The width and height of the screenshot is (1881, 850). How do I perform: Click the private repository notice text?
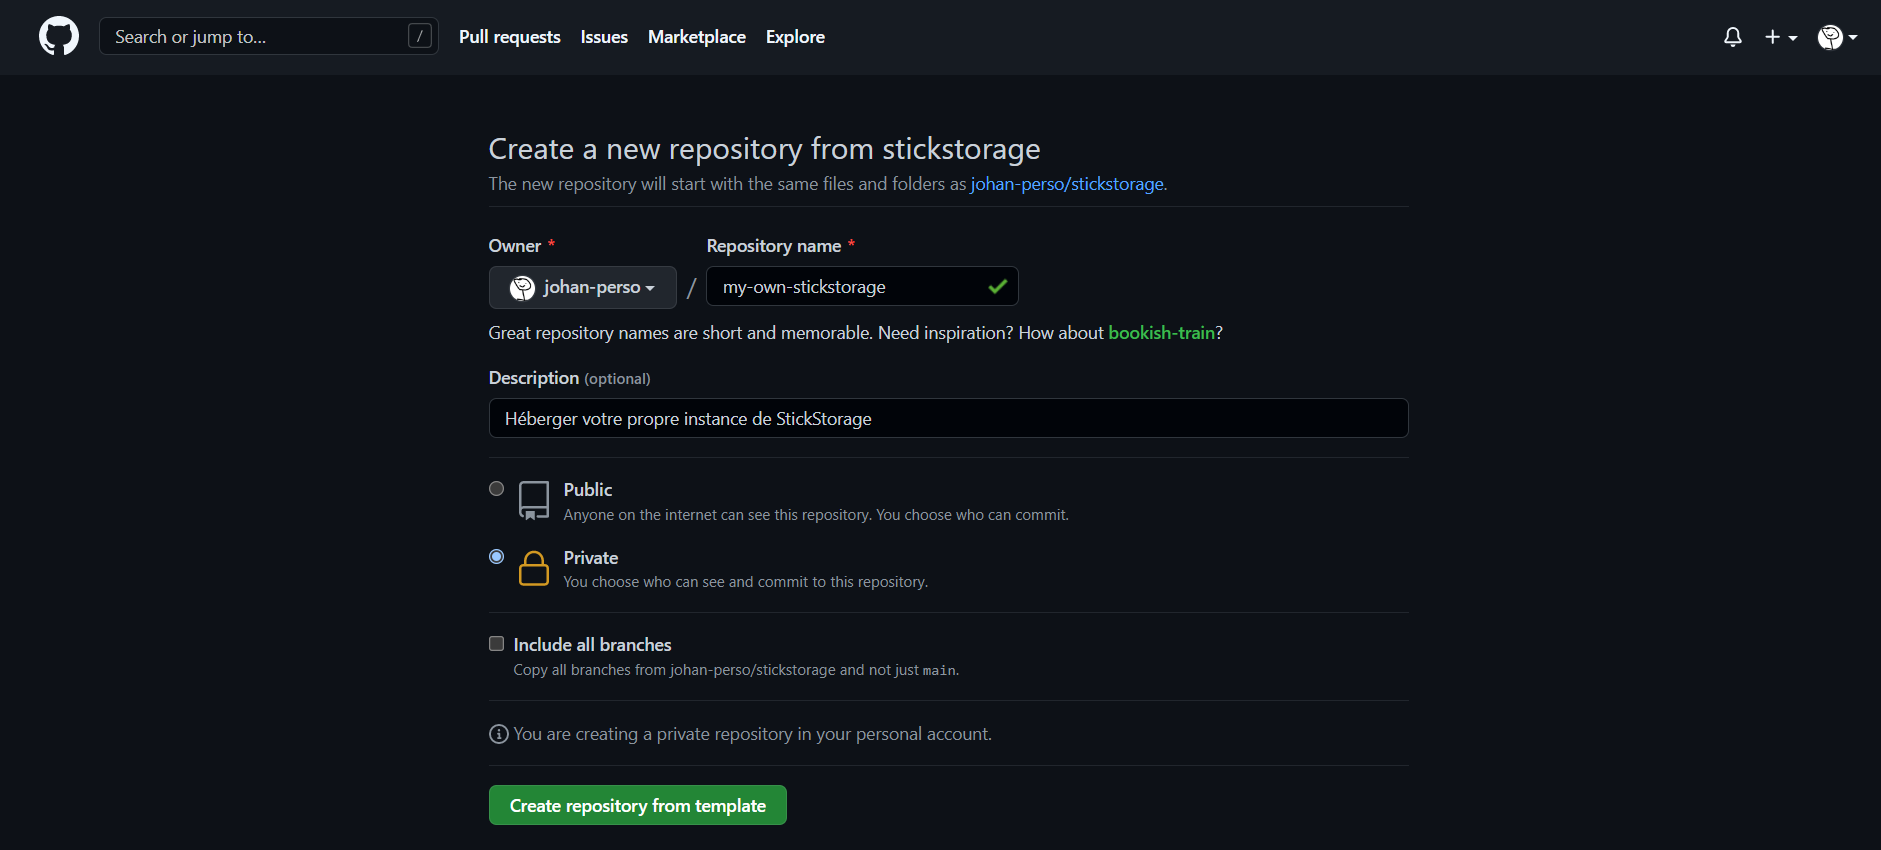tap(753, 734)
